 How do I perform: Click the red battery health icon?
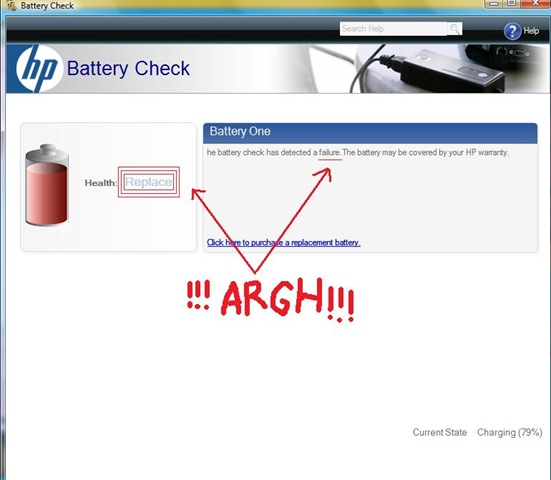[46, 185]
